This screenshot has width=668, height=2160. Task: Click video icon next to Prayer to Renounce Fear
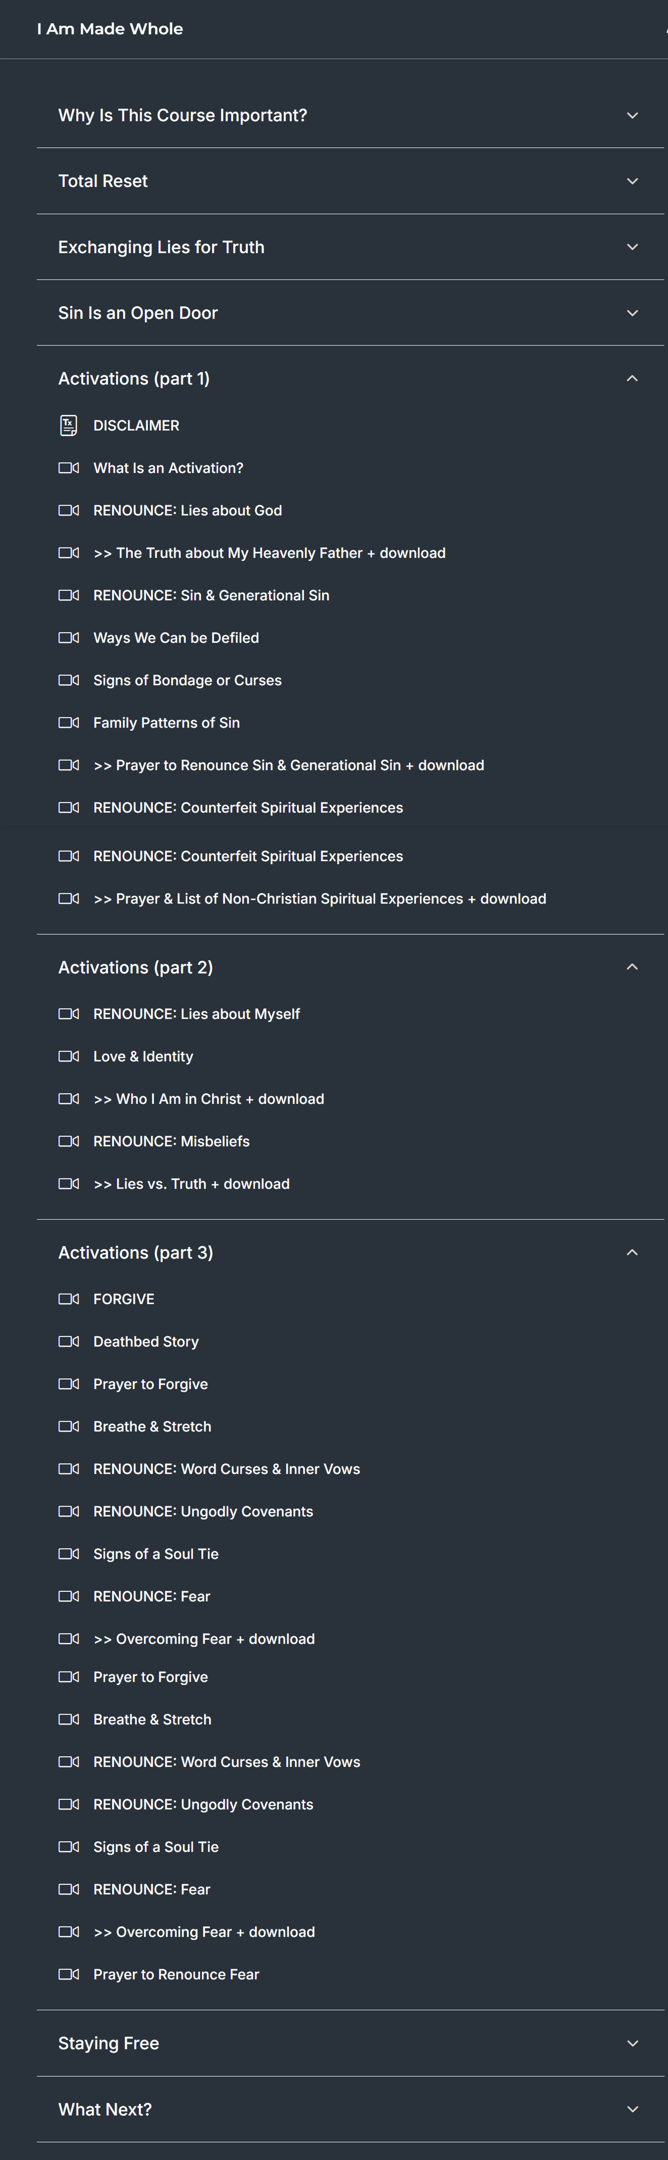68,1975
